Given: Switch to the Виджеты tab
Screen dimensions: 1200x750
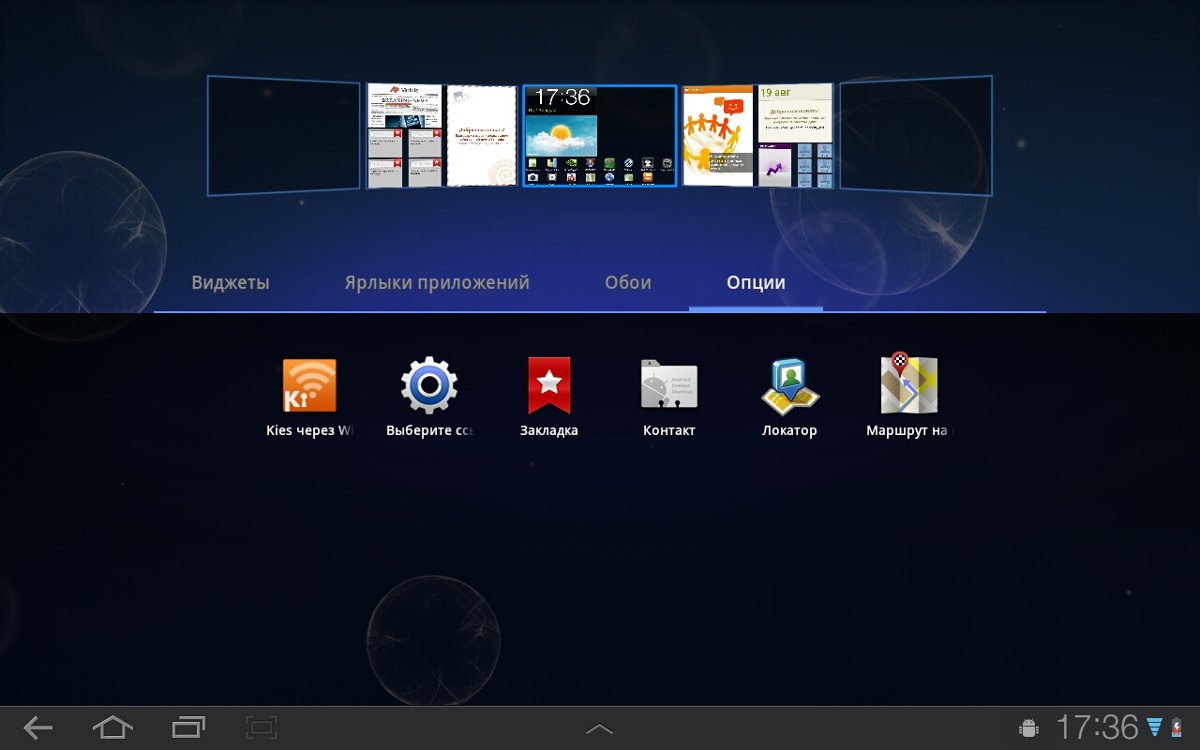Looking at the screenshot, I should coord(231,283).
